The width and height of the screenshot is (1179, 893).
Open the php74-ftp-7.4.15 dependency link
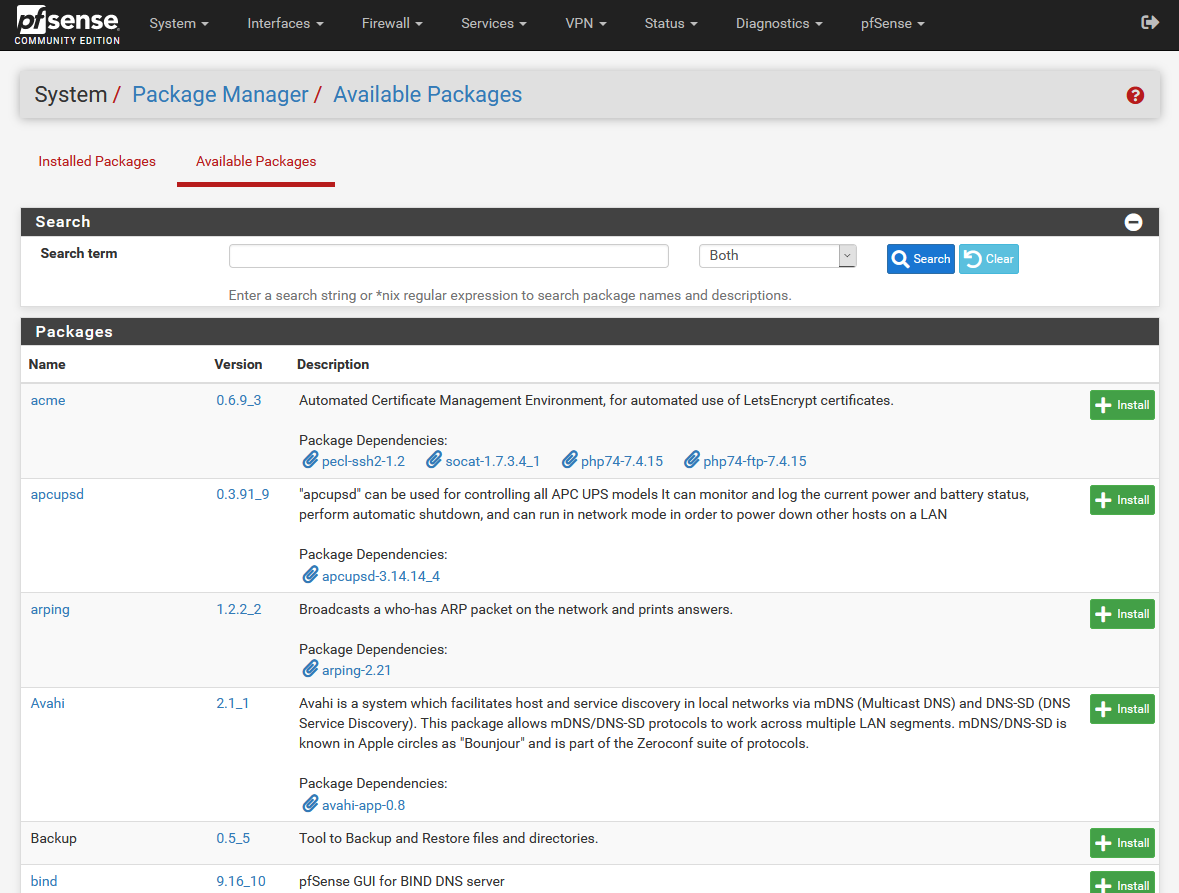click(x=755, y=462)
